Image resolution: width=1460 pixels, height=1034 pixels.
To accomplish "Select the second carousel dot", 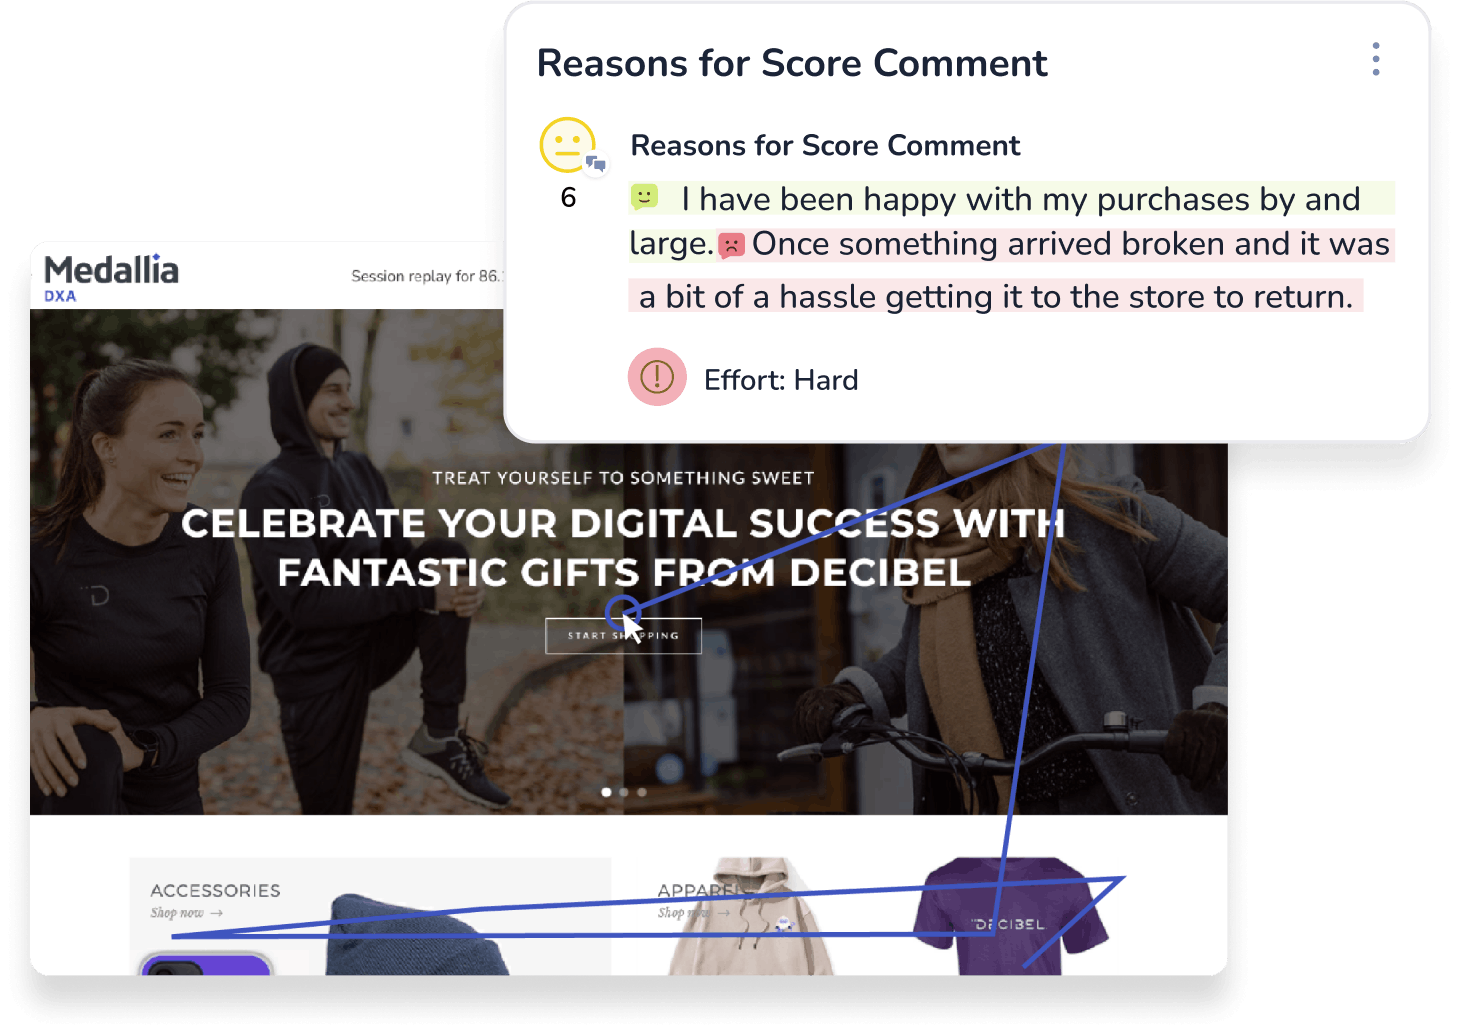I will coord(624,792).
